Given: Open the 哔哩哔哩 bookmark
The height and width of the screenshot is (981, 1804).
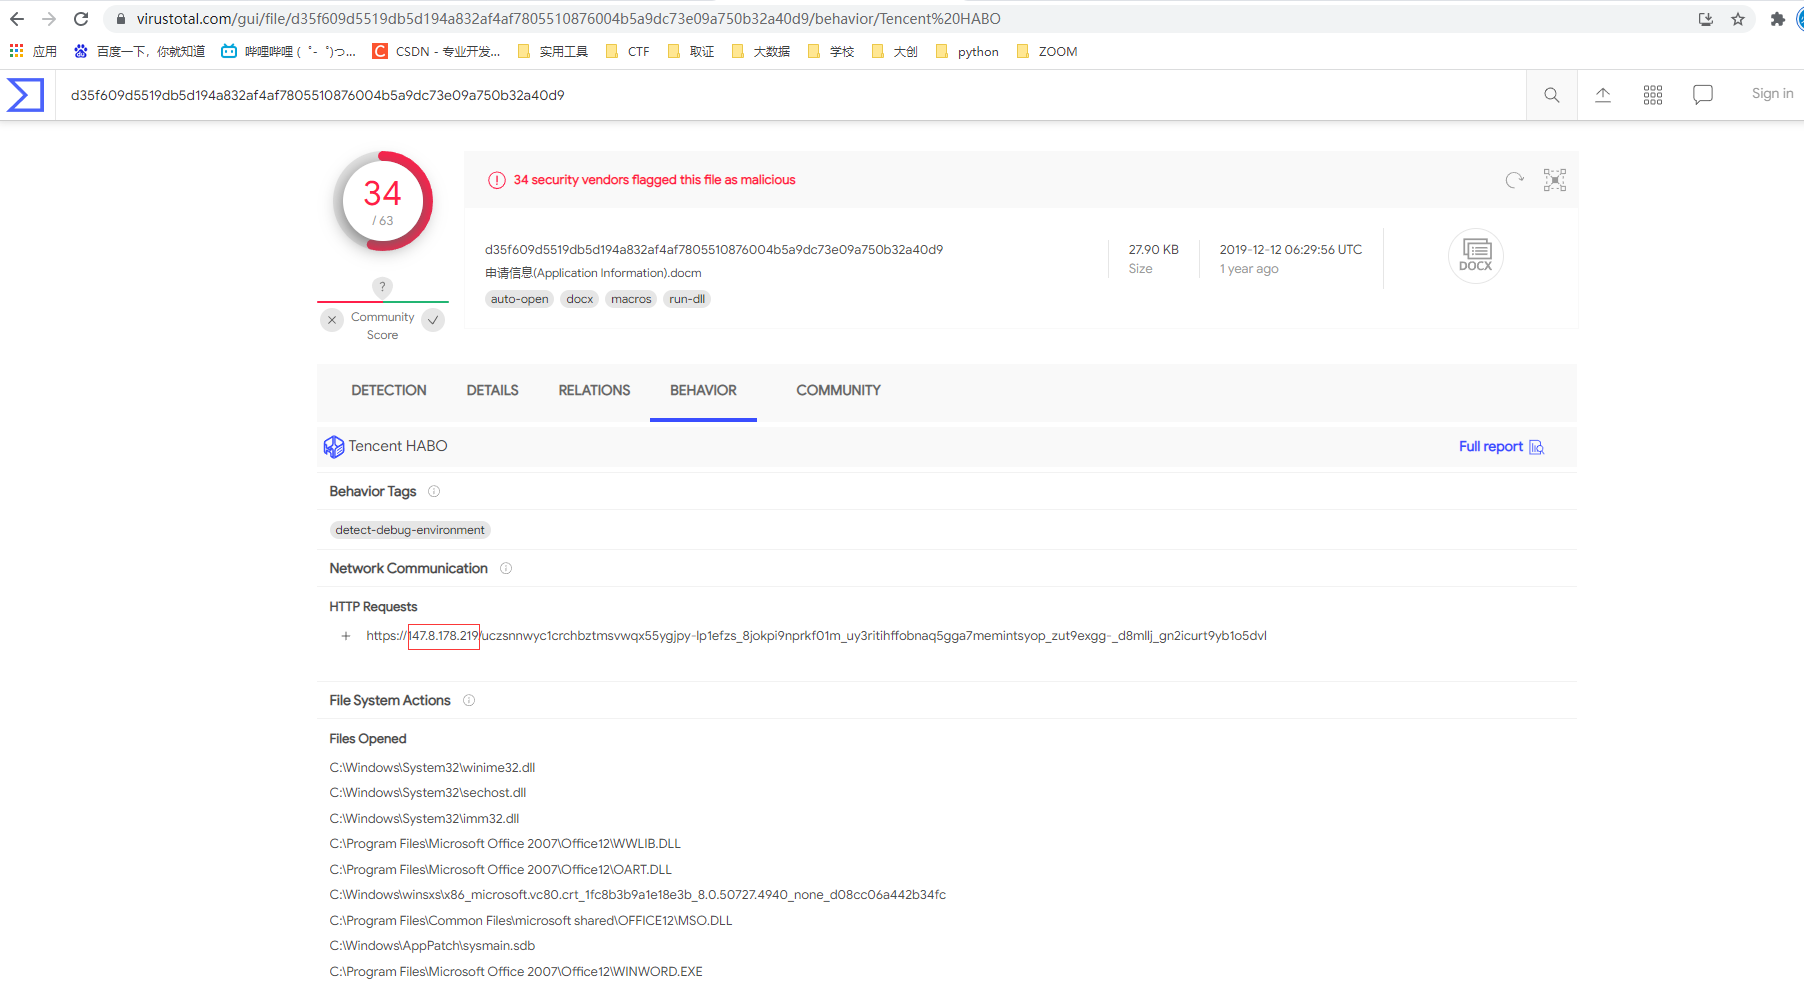Looking at the screenshot, I should [x=288, y=51].
